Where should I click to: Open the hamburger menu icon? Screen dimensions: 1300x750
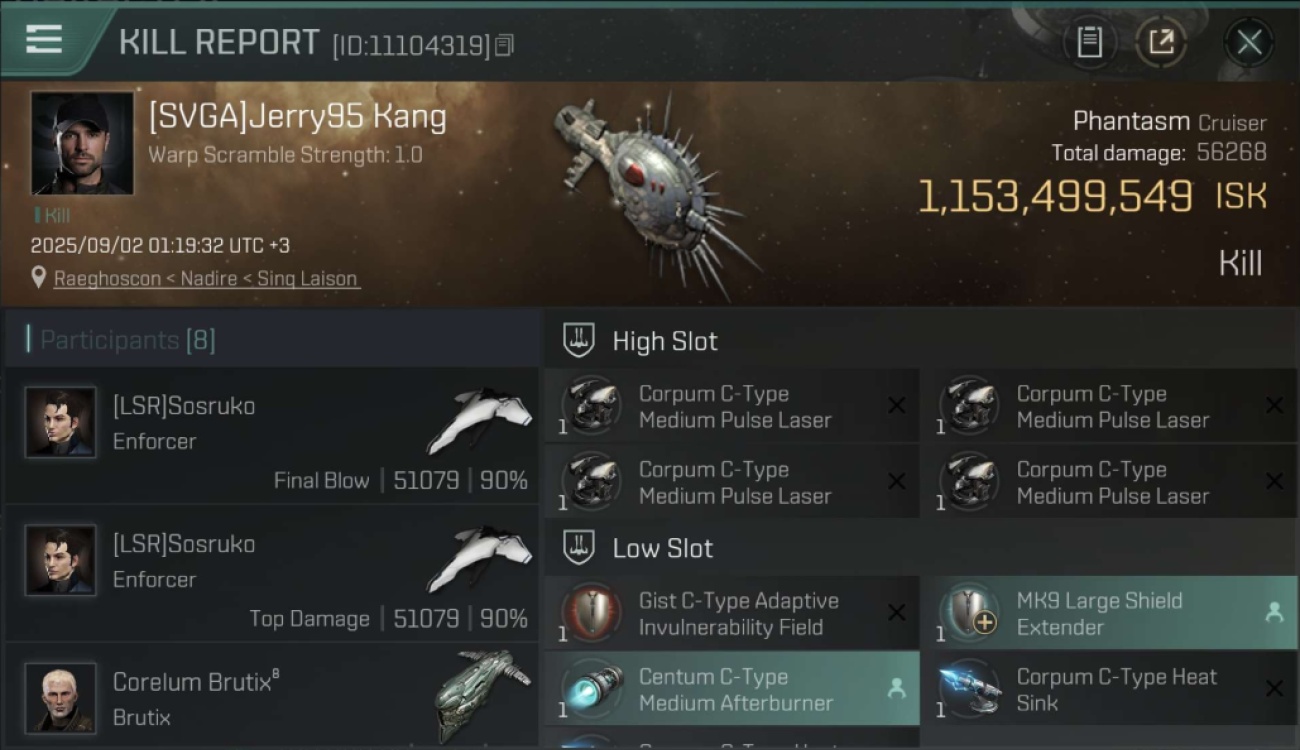[44, 40]
